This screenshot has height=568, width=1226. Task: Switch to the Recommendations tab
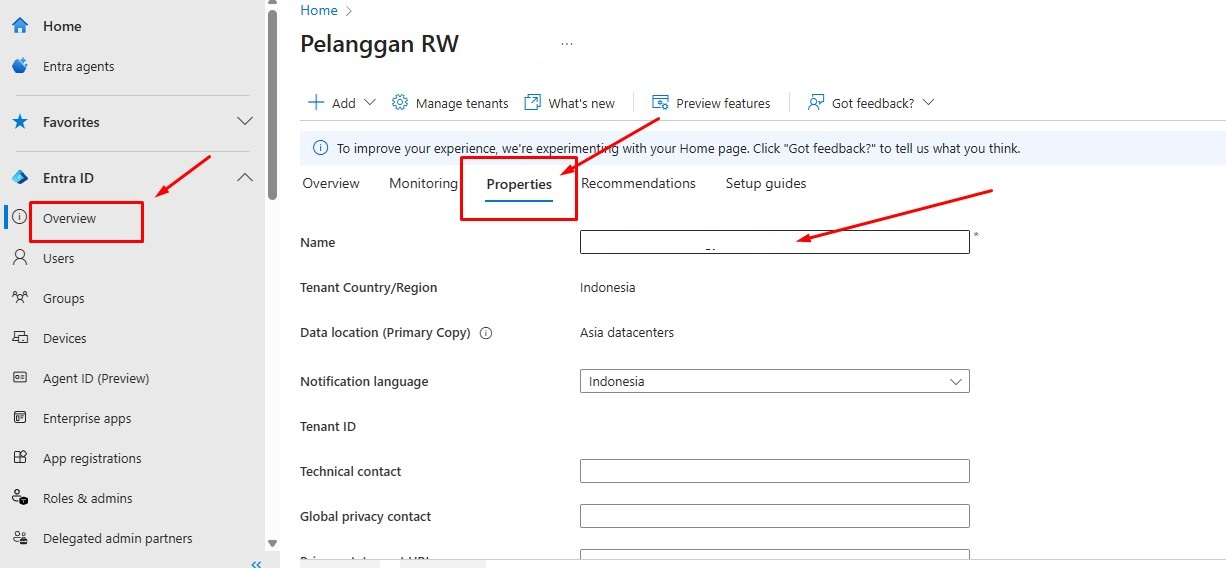638,184
